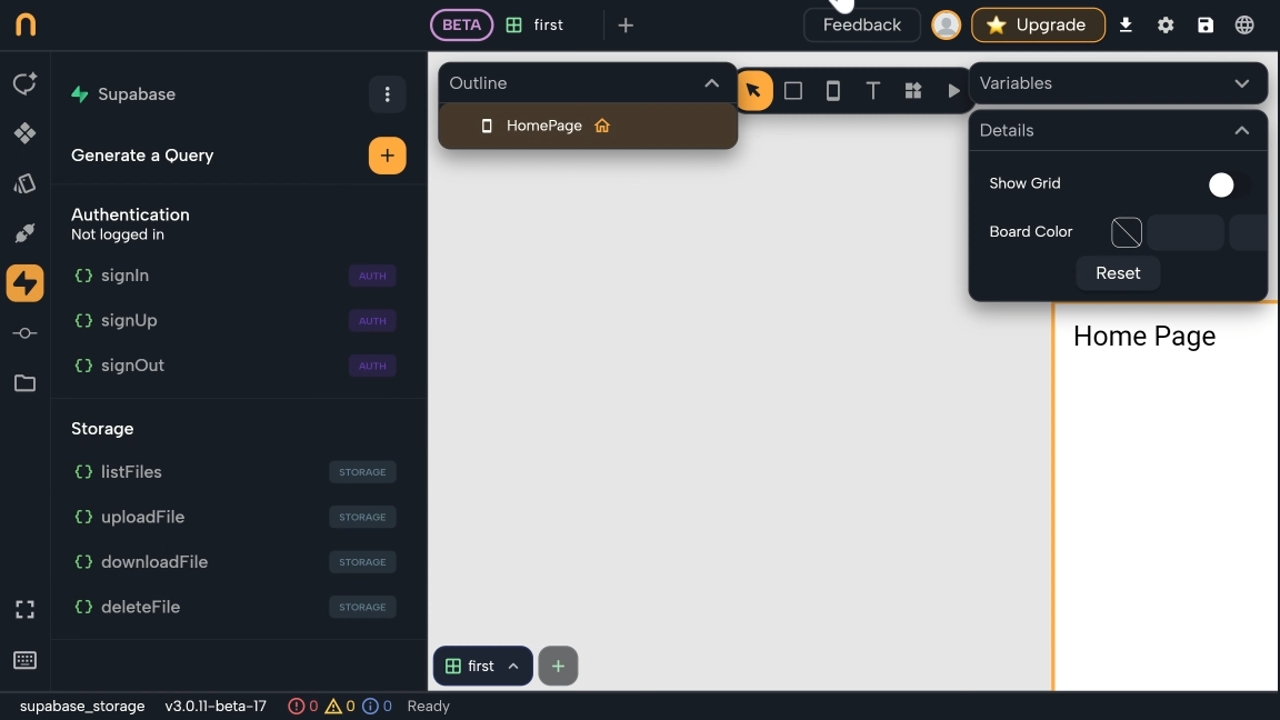This screenshot has width=1280, height=720.
Task: Open the widgets components tool
Action: click(x=913, y=91)
